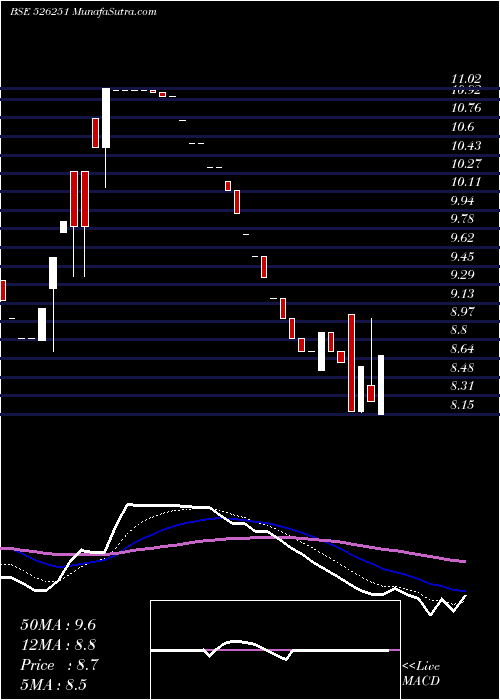
Task: Click the <<Live MACD label
Action: [421, 674]
